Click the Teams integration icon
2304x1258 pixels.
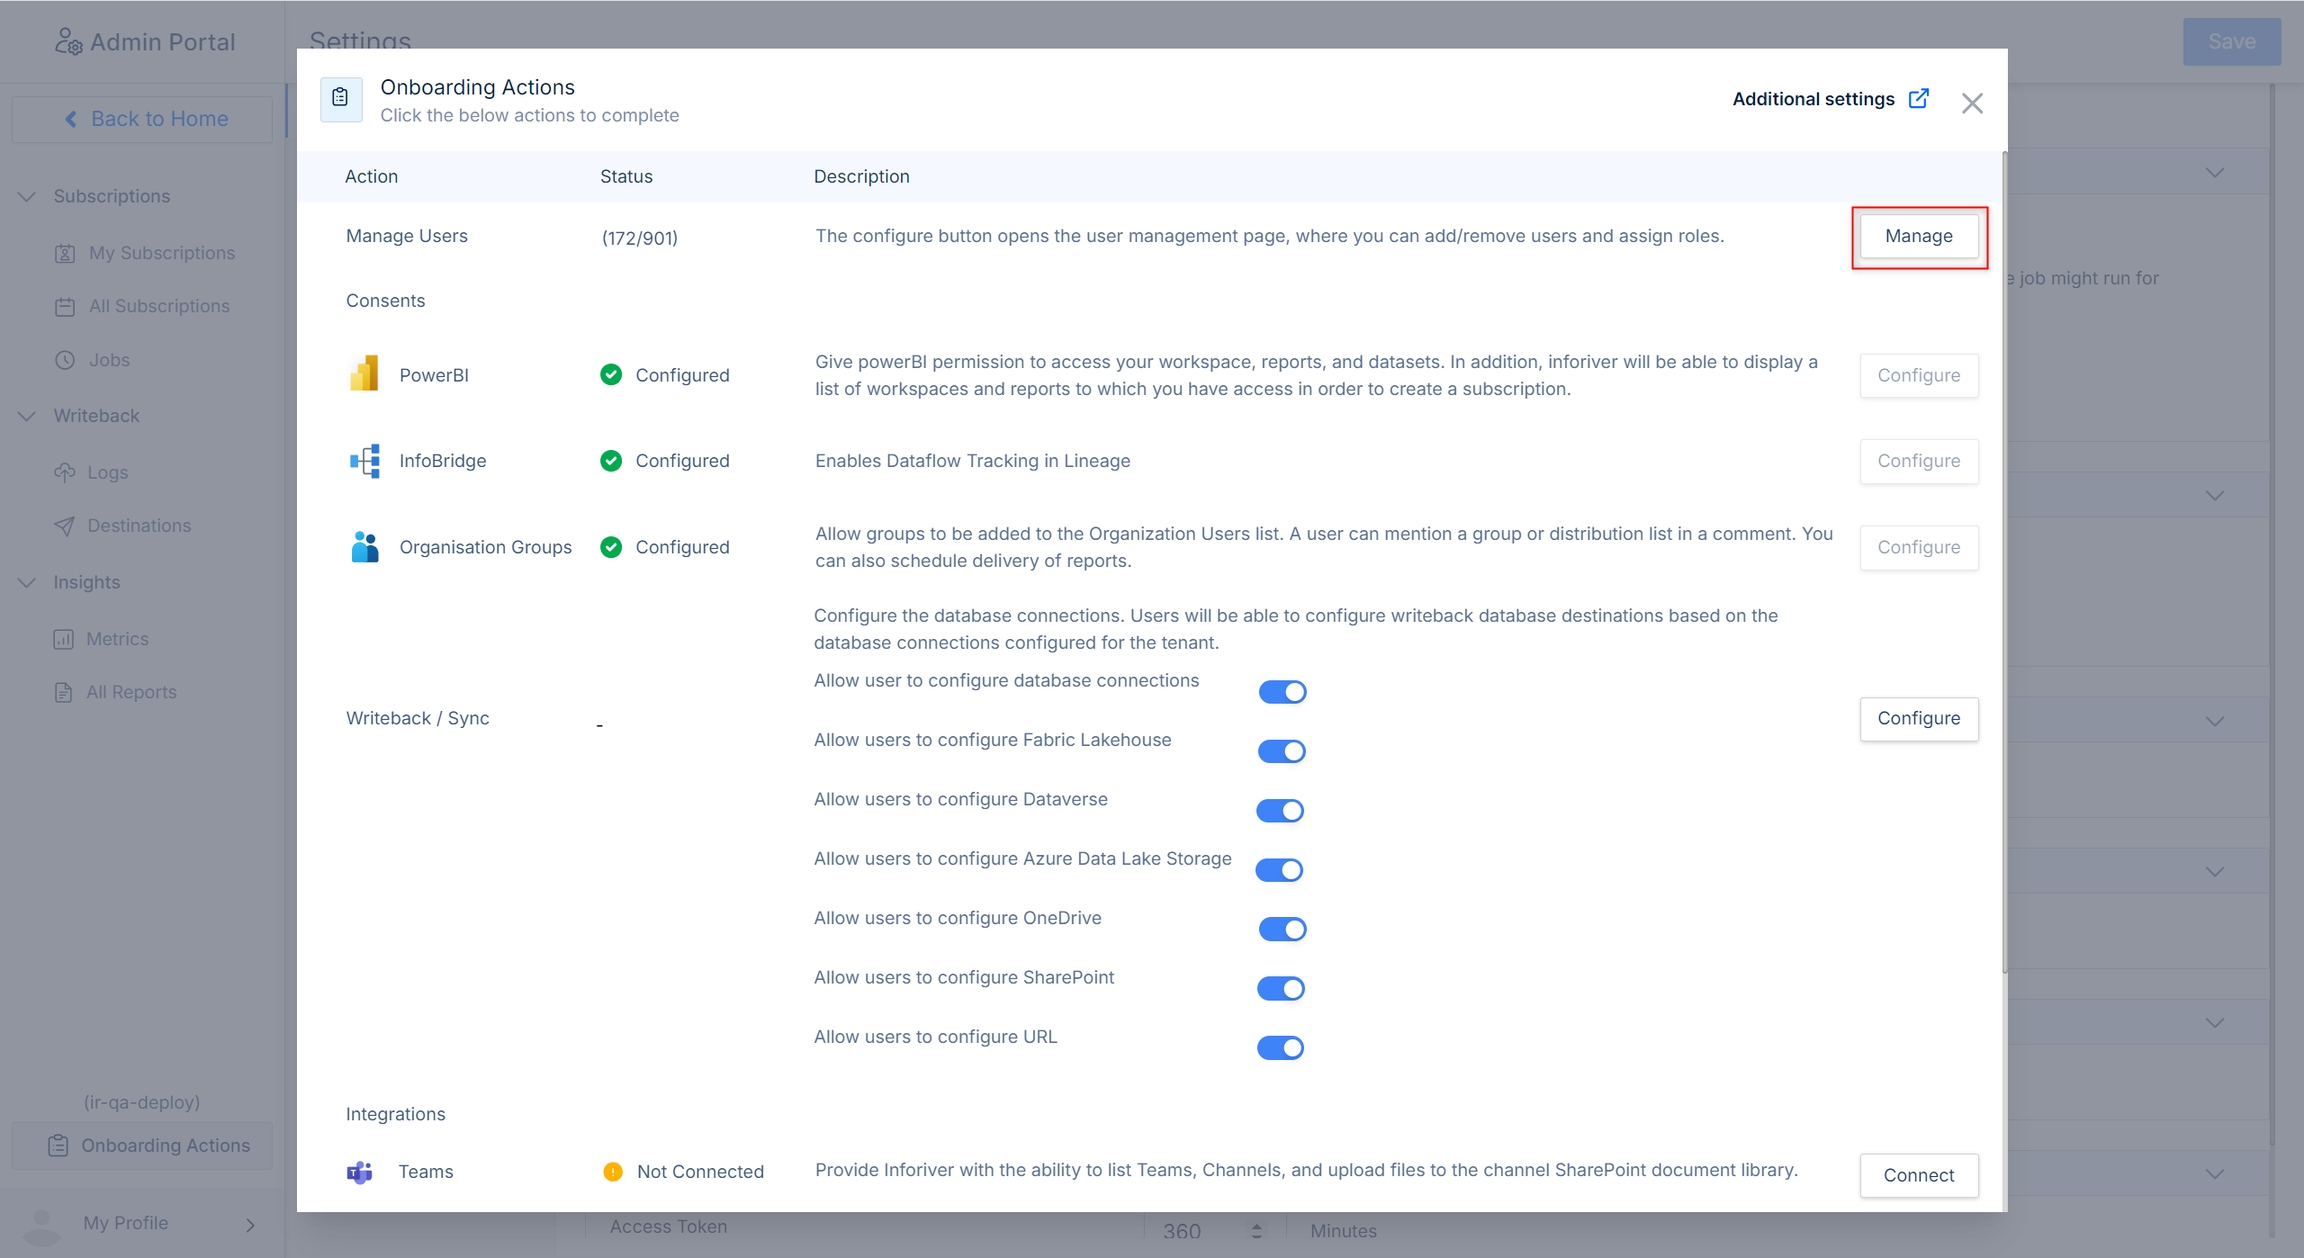360,1172
